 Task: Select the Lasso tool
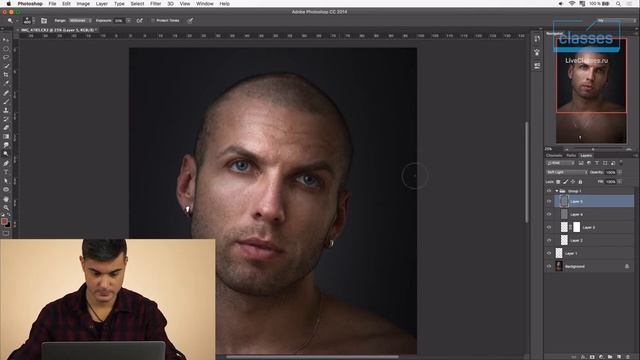coord(6,57)
